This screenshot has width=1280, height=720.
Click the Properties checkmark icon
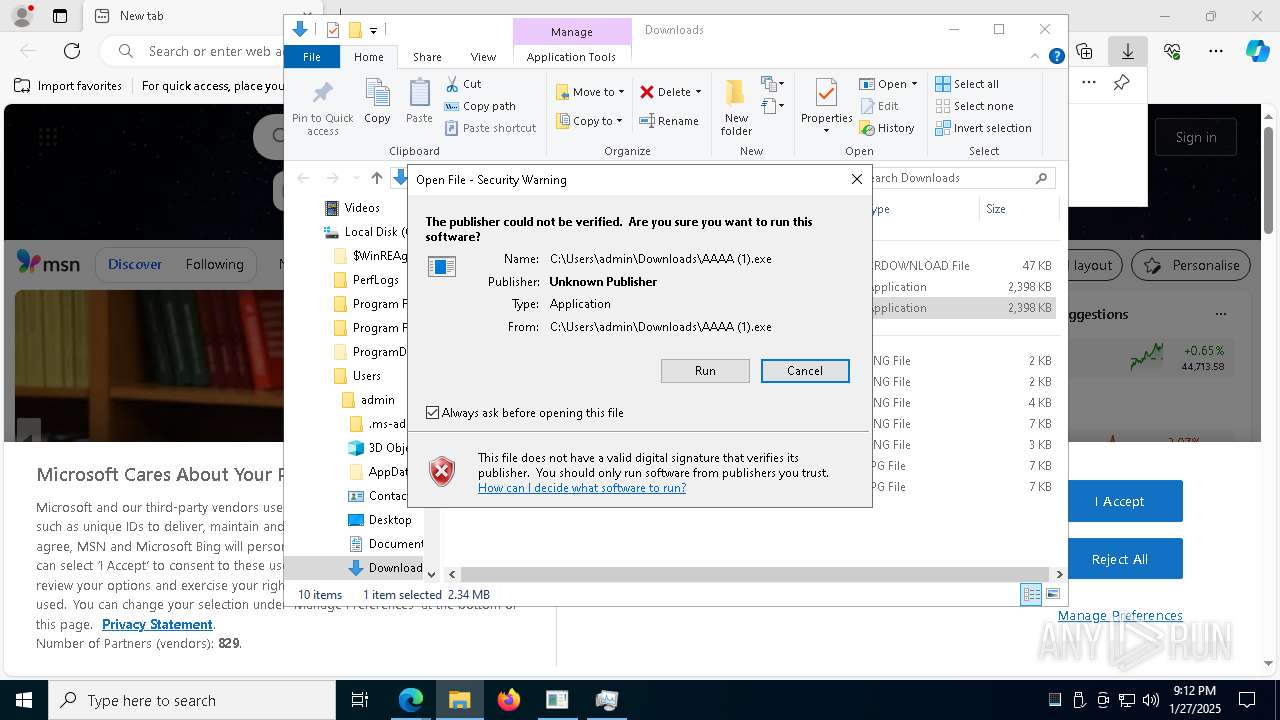826,94
